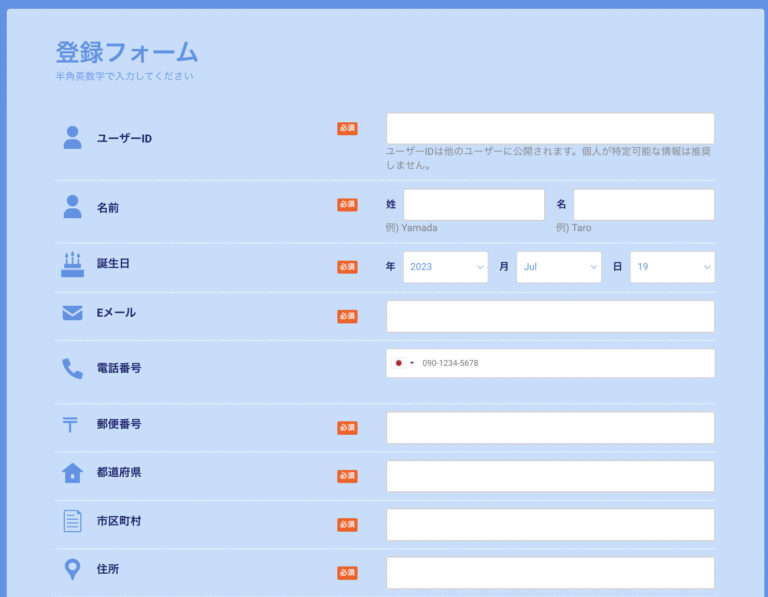The width and height of the screenshot is (768, 597).
Task: Click the 必須 badge in 名前 row
Action: [347, 205]
